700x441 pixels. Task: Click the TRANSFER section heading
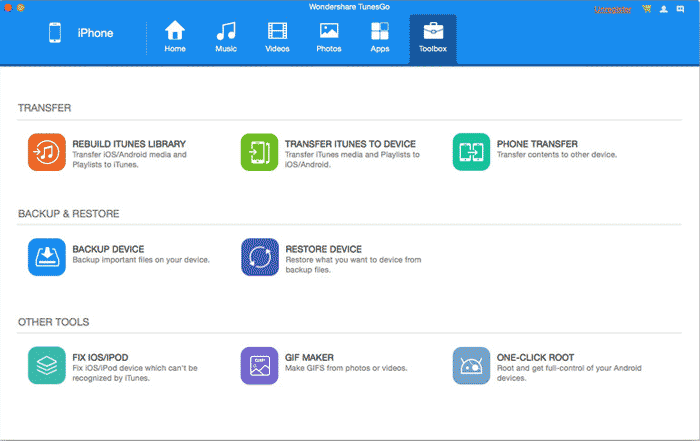(x=44, y=108)
